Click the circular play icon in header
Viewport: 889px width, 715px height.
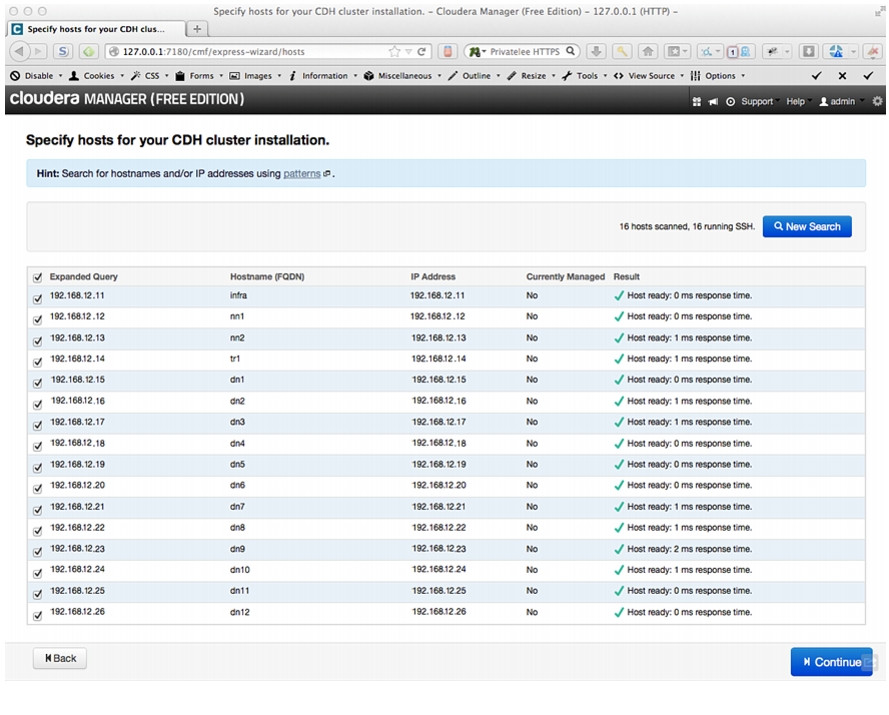(730, 101)
